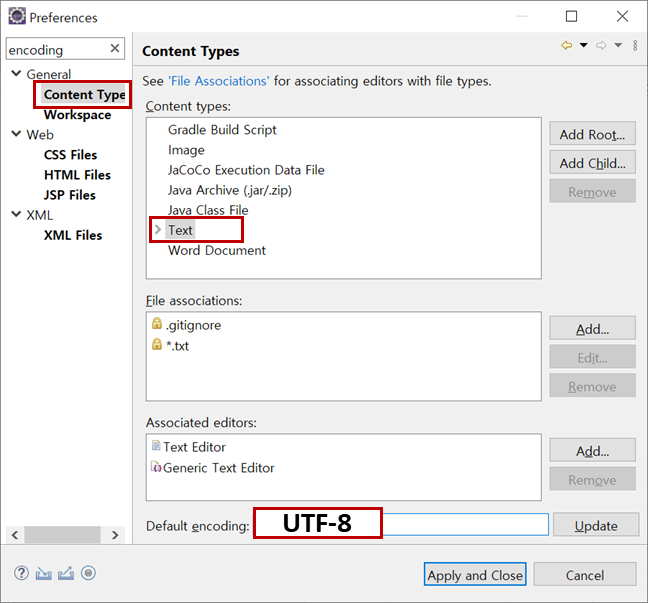This screenshot has height=603, width=648.
Task: Open back navigation history dropdown
Action: tap(584, 45)
